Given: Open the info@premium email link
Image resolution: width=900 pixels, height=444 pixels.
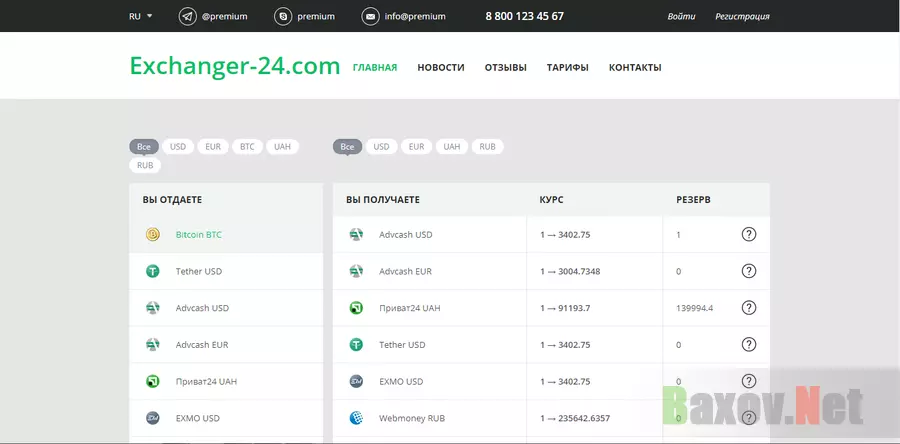Looking at the screenshot, I should click(415, 17).
